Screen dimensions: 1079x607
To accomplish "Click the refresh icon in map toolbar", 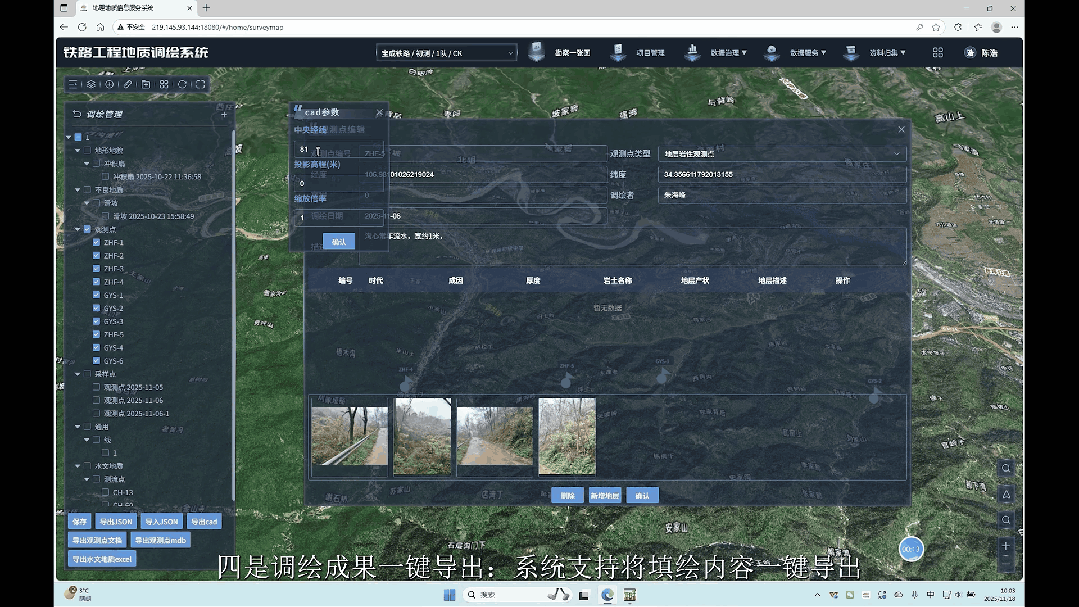I will click(182, 84).
